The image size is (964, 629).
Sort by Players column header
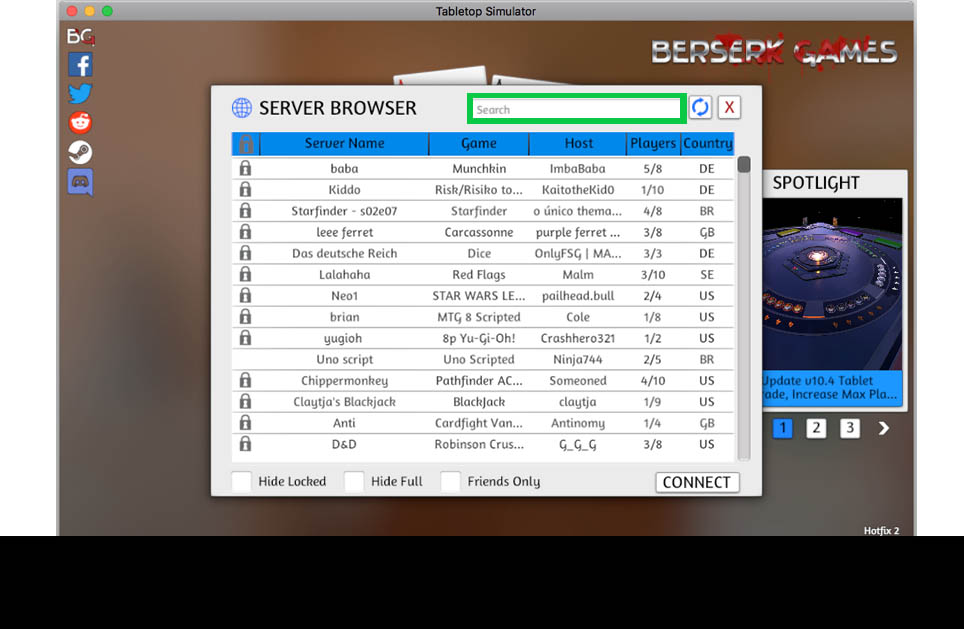pyautogui.click(x=653, y=144)
